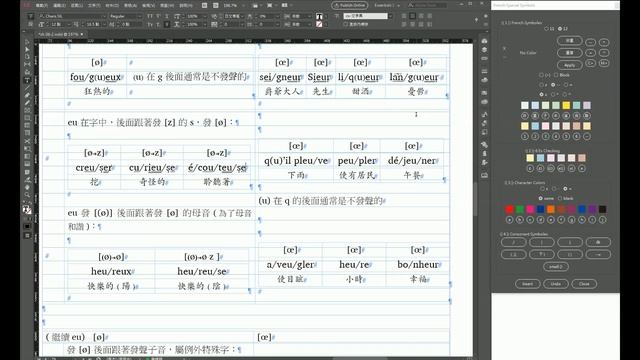Viewport: 640px width, 360px height.
Task: Select the Pencil tool
Action: [x=27, y=103]
